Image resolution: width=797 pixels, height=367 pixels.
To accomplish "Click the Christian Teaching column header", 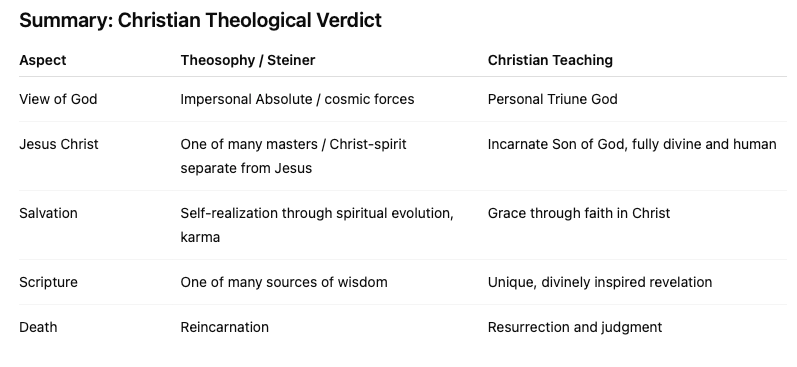I will [x=550, y=60].
